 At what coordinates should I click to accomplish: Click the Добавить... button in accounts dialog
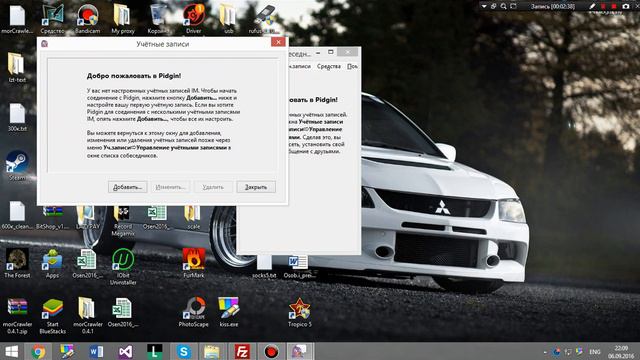click(127, 187)
